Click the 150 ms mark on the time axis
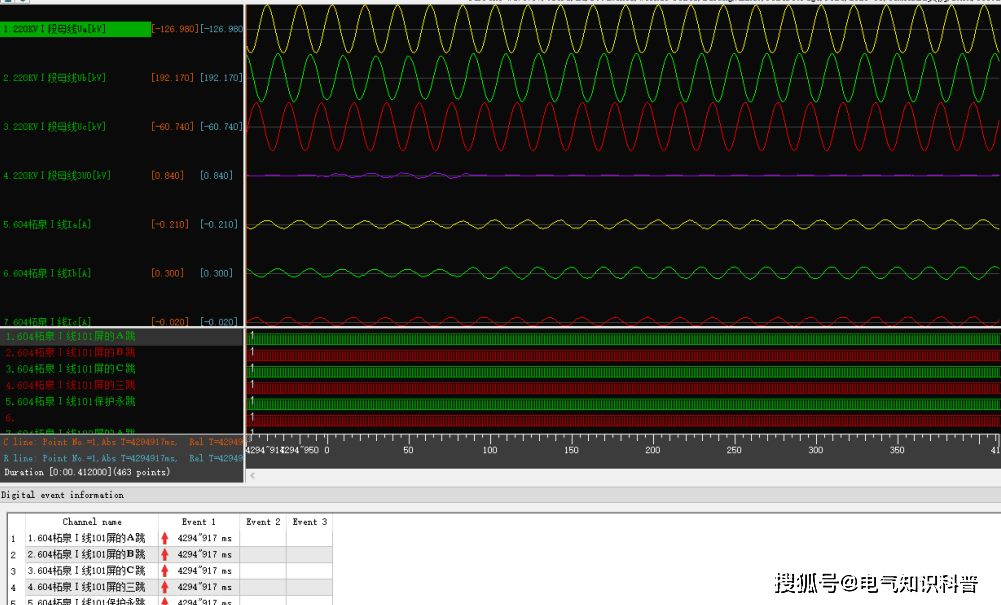The image size is (1001, 605). pyautogui.click(x=571, y=450)
